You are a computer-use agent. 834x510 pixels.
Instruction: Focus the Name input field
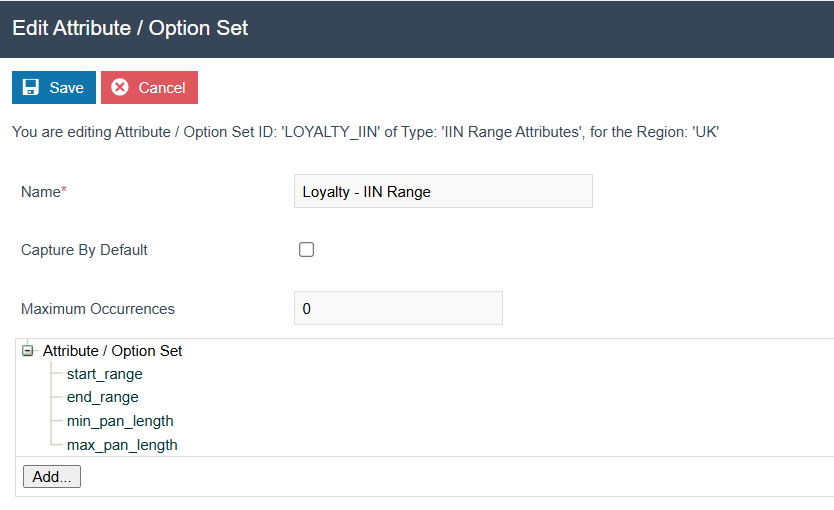coord(443,192)
